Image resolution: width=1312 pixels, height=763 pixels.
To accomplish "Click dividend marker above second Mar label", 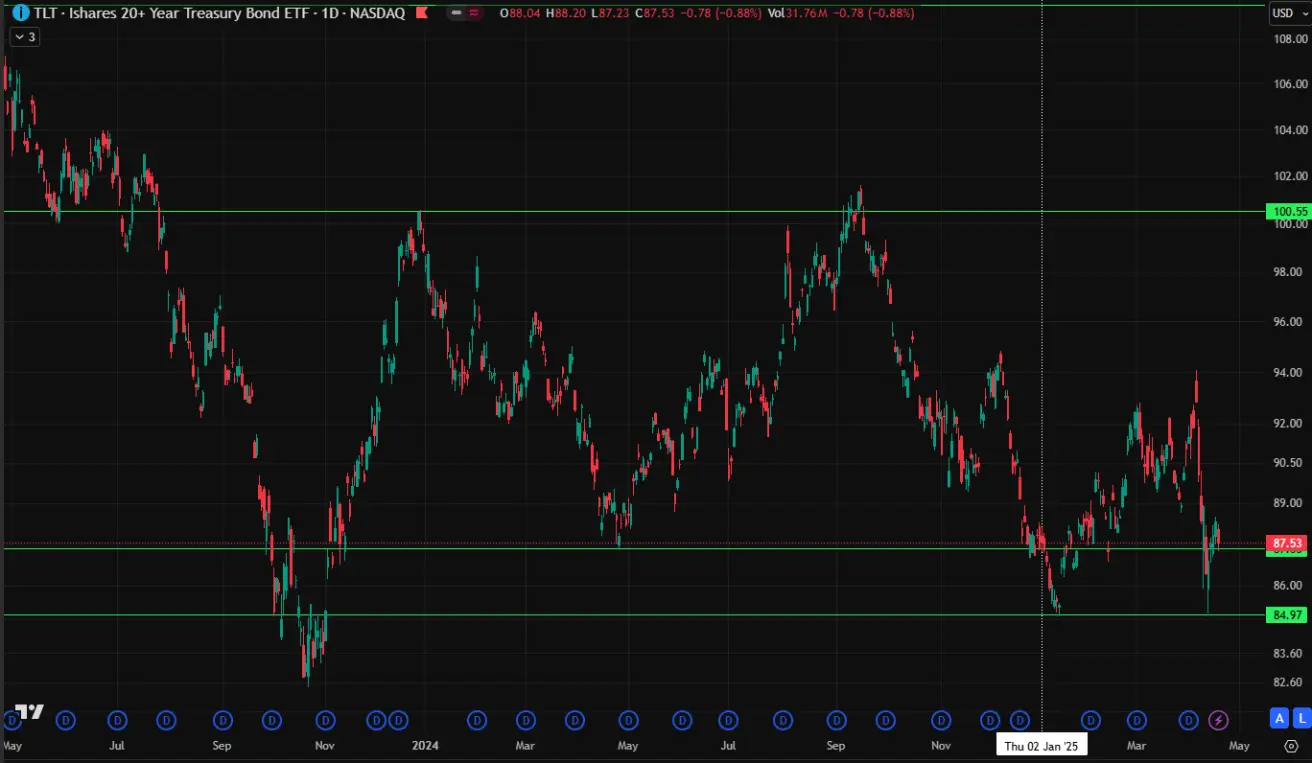I will click(1137, 719).
